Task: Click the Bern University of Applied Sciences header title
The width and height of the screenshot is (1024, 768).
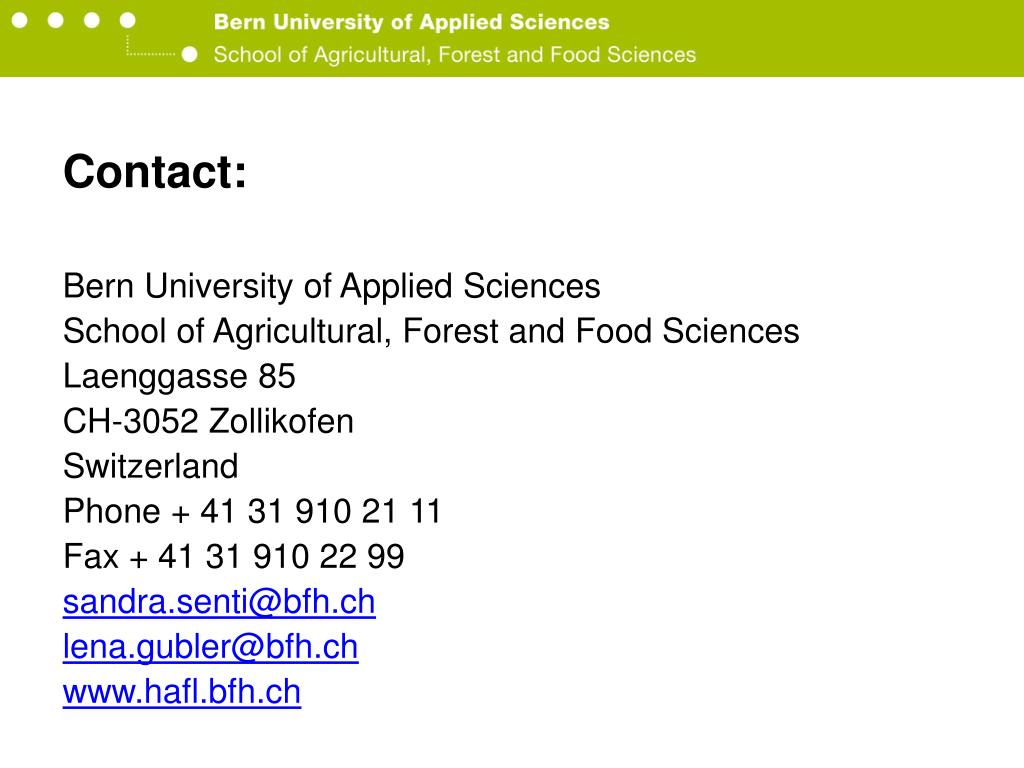Action: click(x=411, y=22)
